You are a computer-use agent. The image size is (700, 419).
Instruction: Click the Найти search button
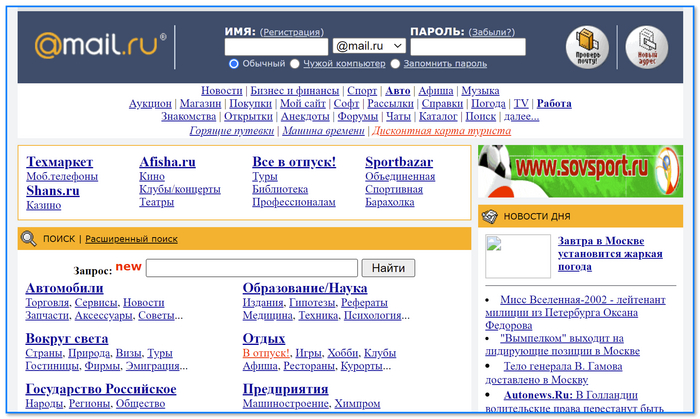(x=388, y=268)
